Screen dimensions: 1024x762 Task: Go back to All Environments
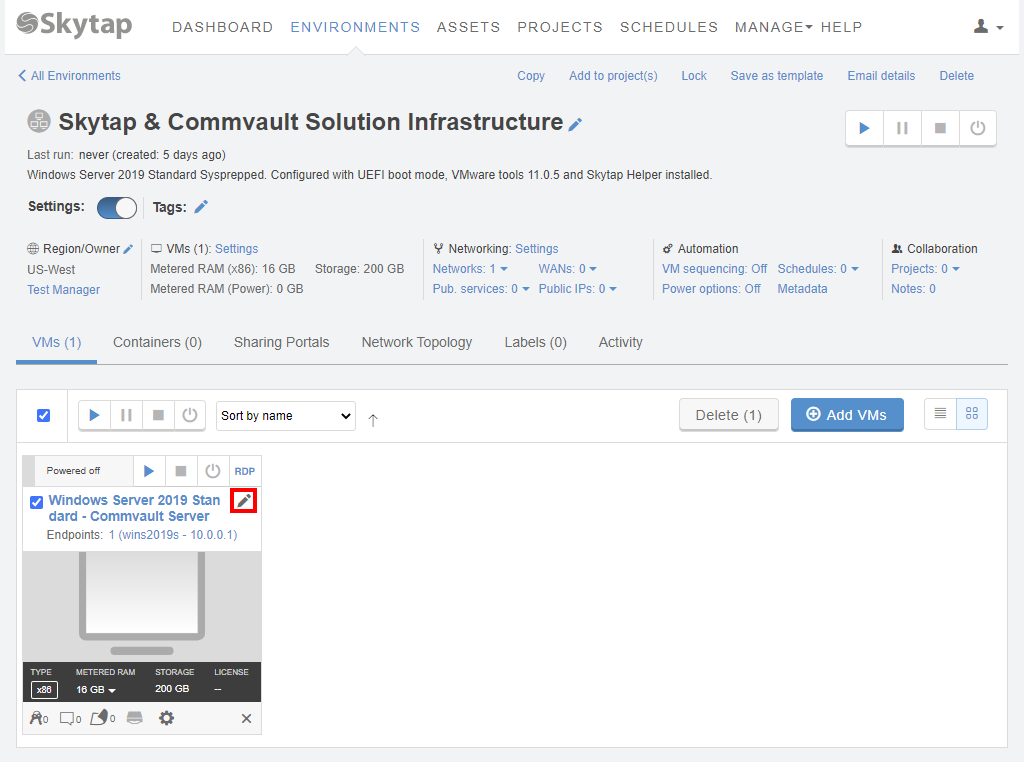(69, 76)
